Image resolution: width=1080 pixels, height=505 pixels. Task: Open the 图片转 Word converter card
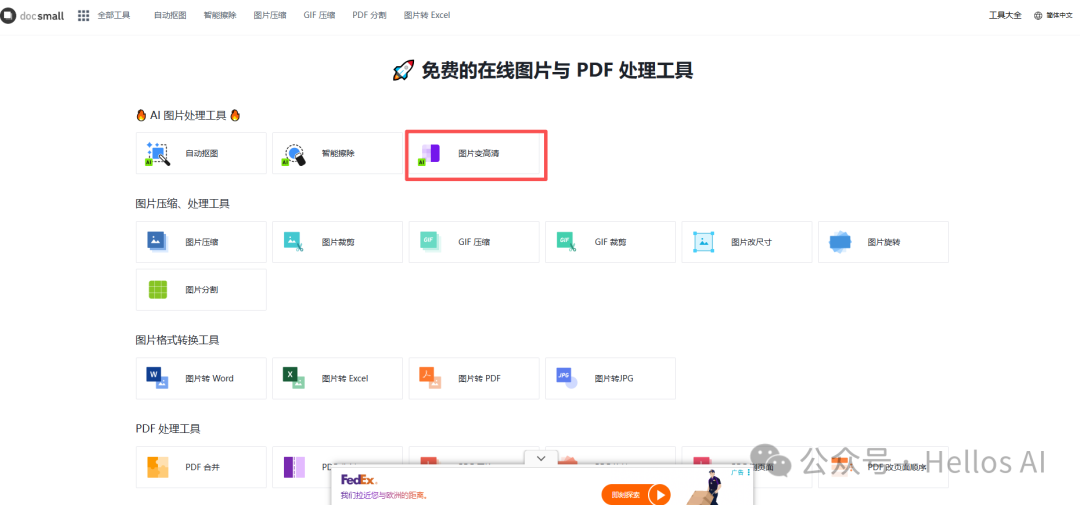tap(201, 378)
